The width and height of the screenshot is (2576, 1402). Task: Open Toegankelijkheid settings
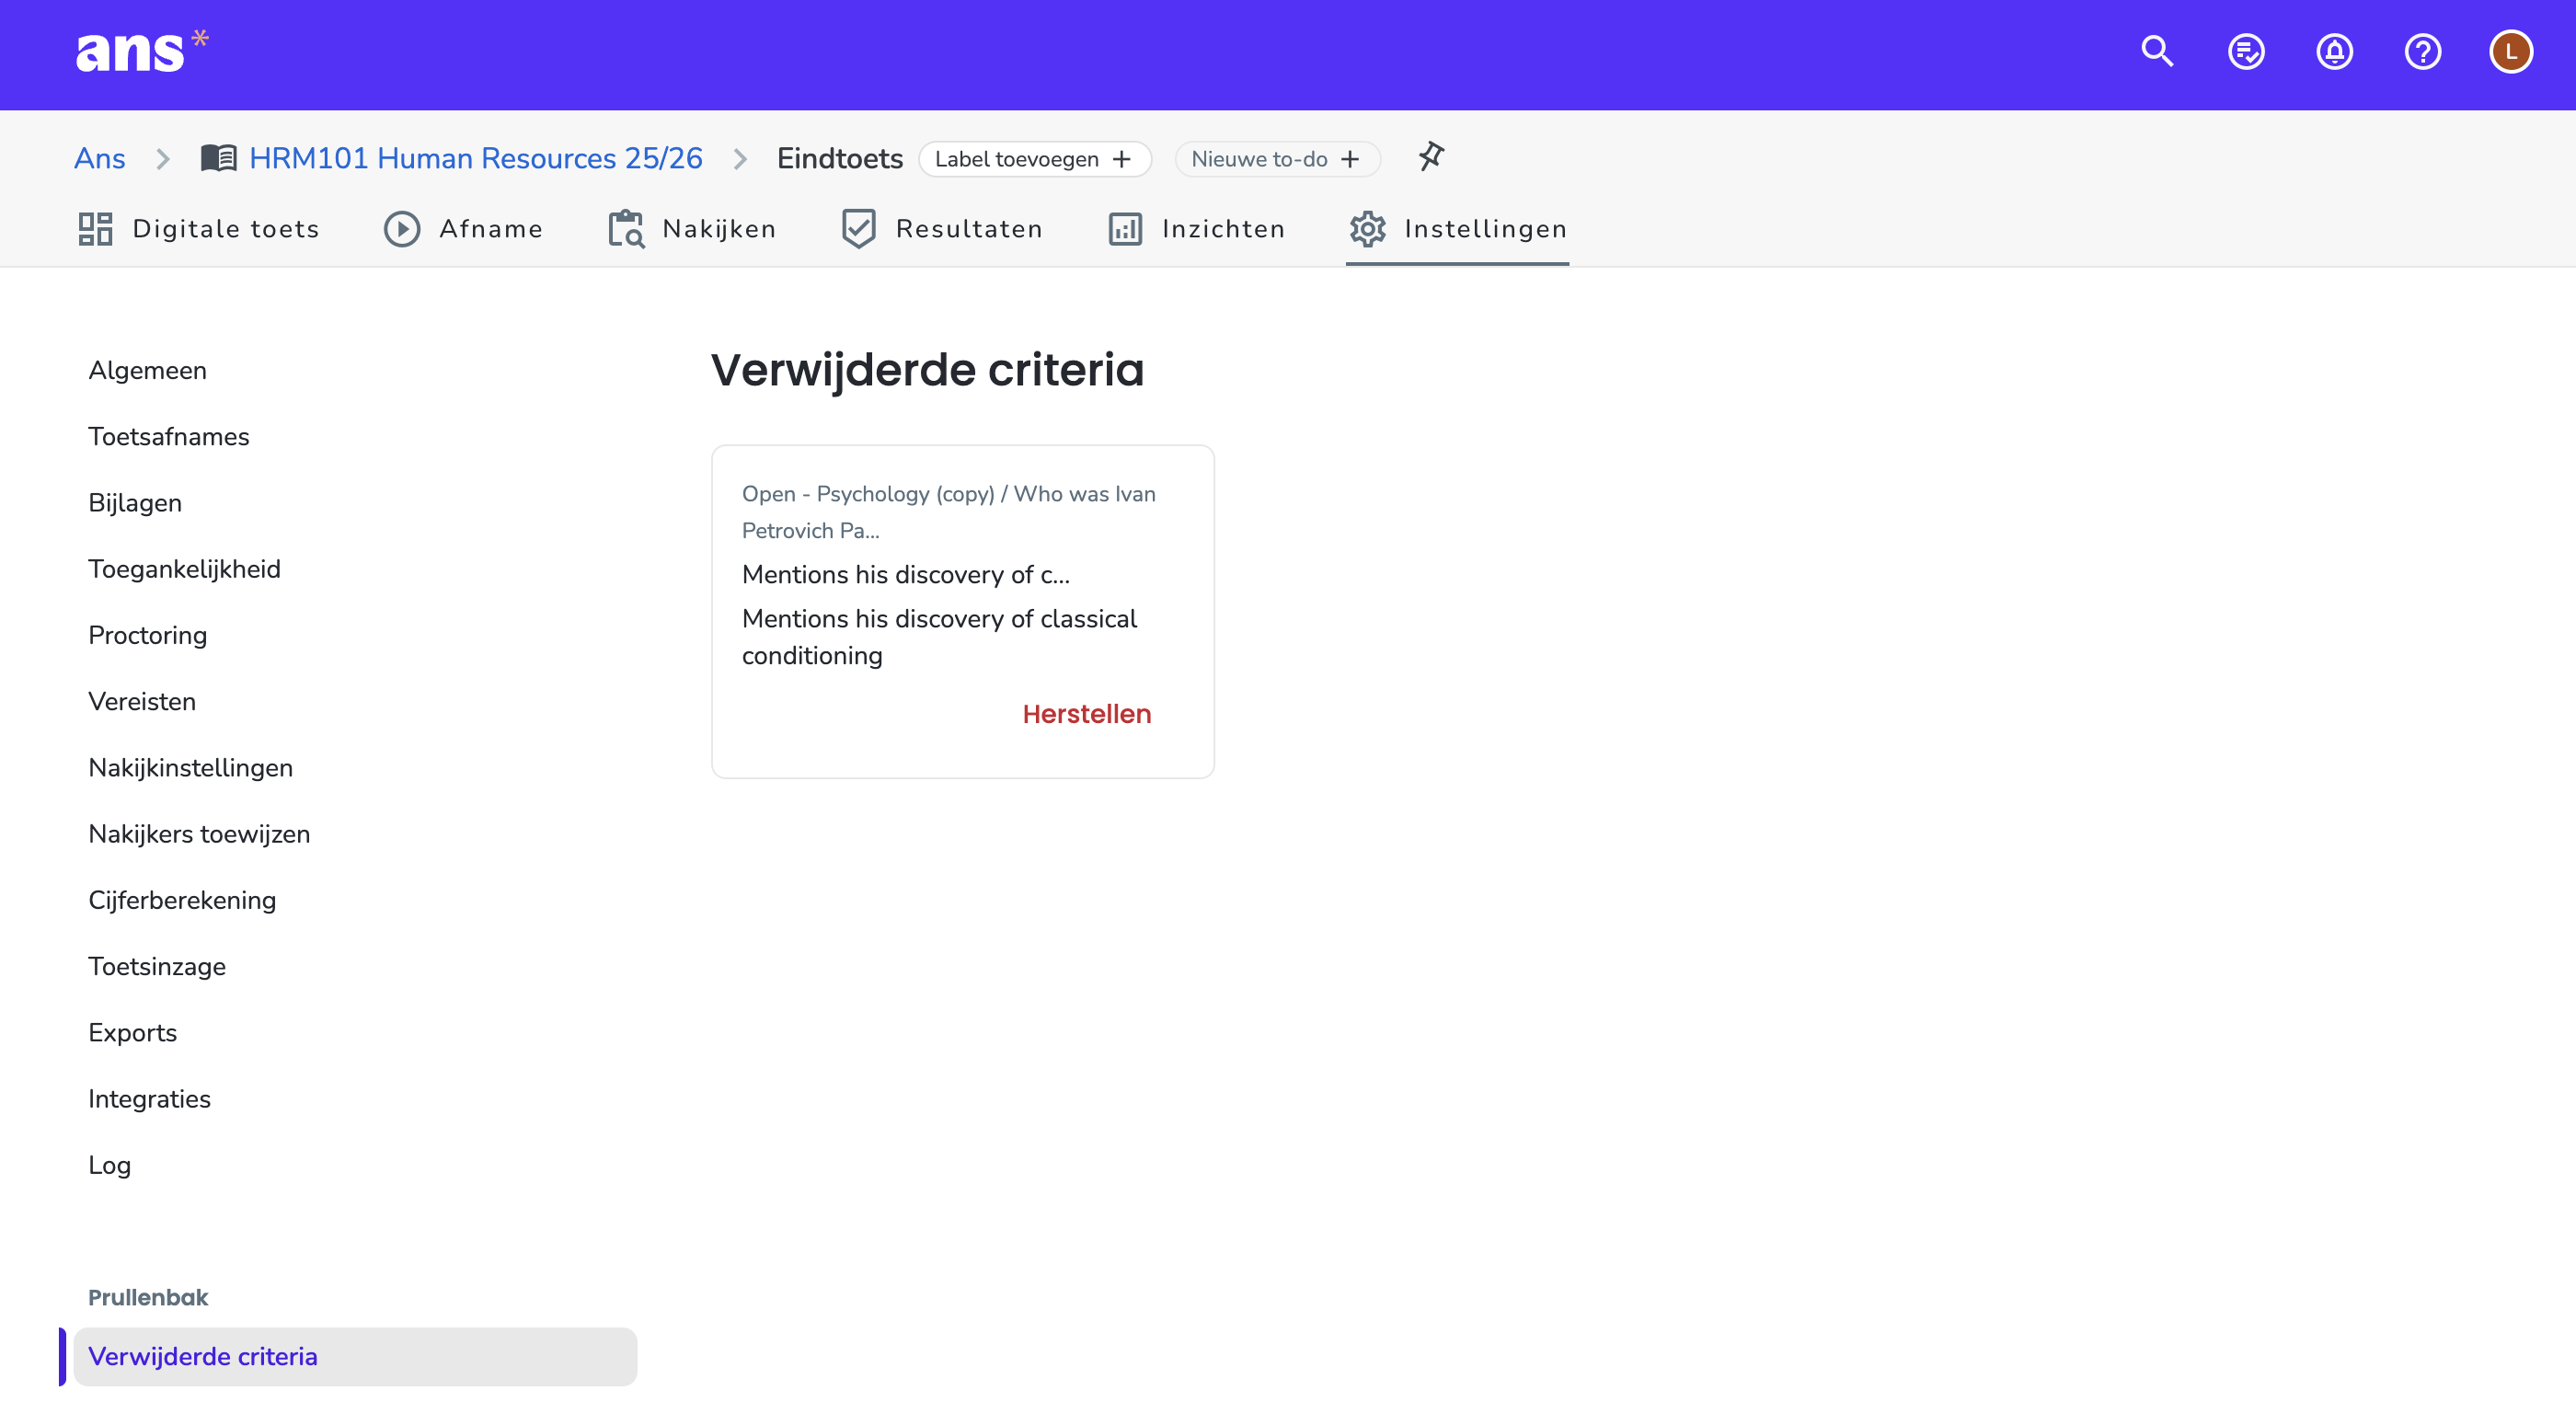pyautogui.click(x=184, y=569)
